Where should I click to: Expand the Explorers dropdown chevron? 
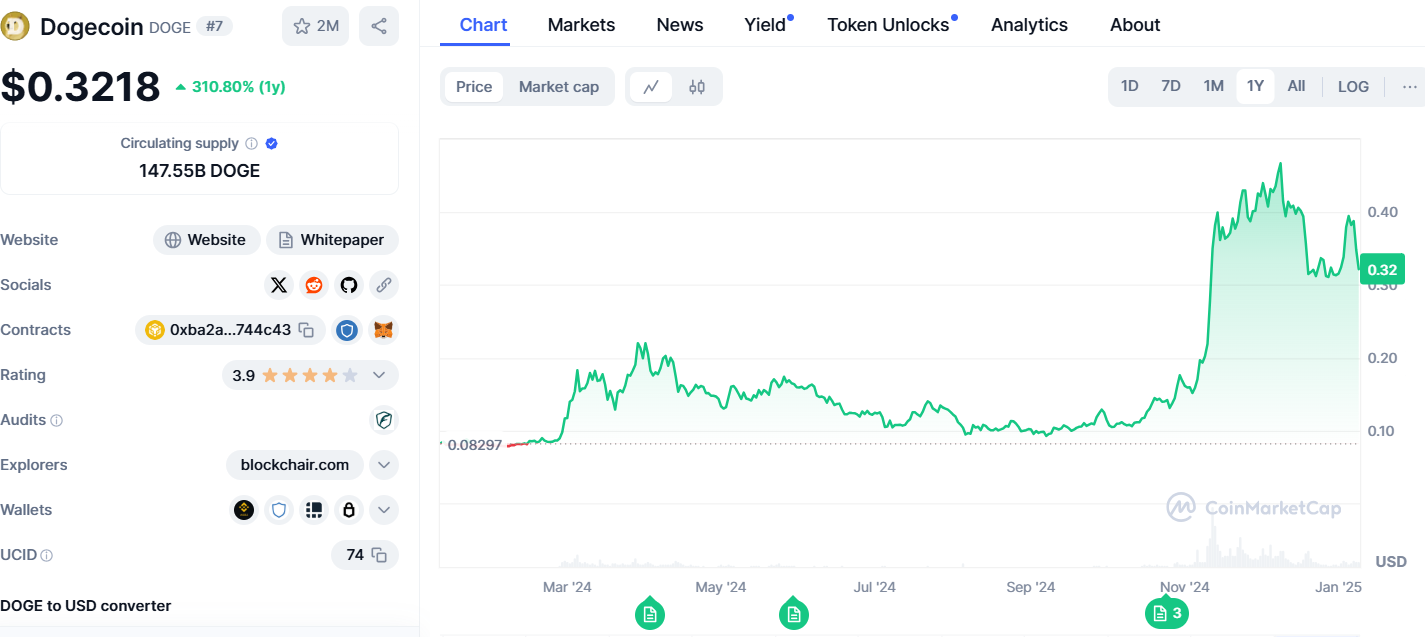[384, 465]
